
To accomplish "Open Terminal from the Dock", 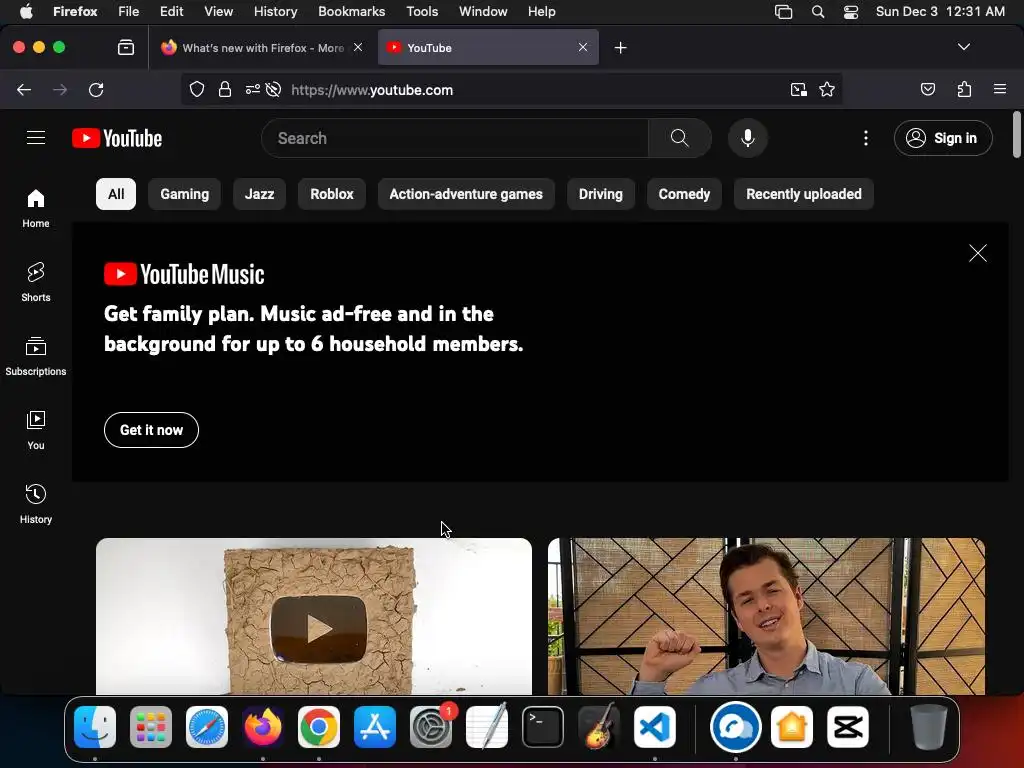I will click(543, 727).
